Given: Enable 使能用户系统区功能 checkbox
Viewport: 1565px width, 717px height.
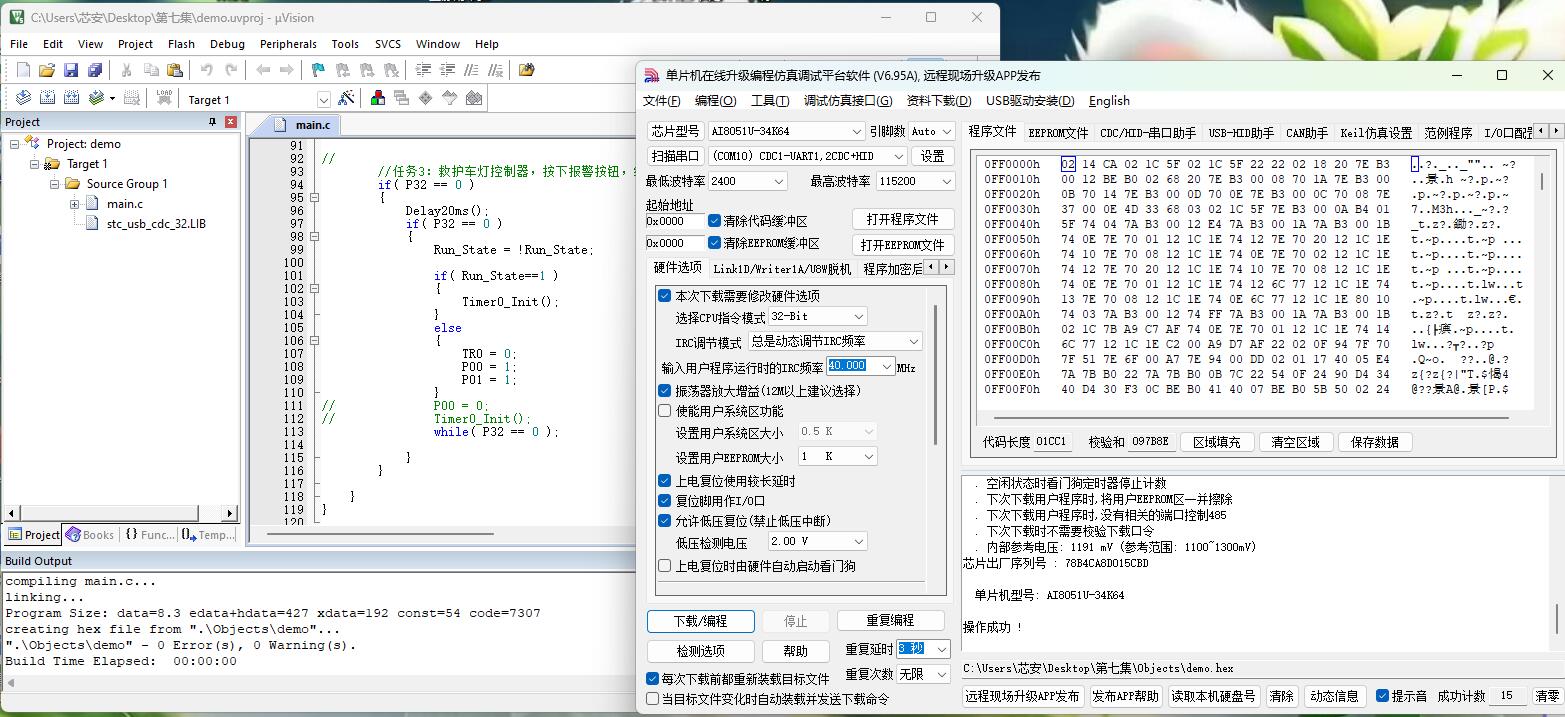Looking at the screenshot, I should tap(665, 411).
